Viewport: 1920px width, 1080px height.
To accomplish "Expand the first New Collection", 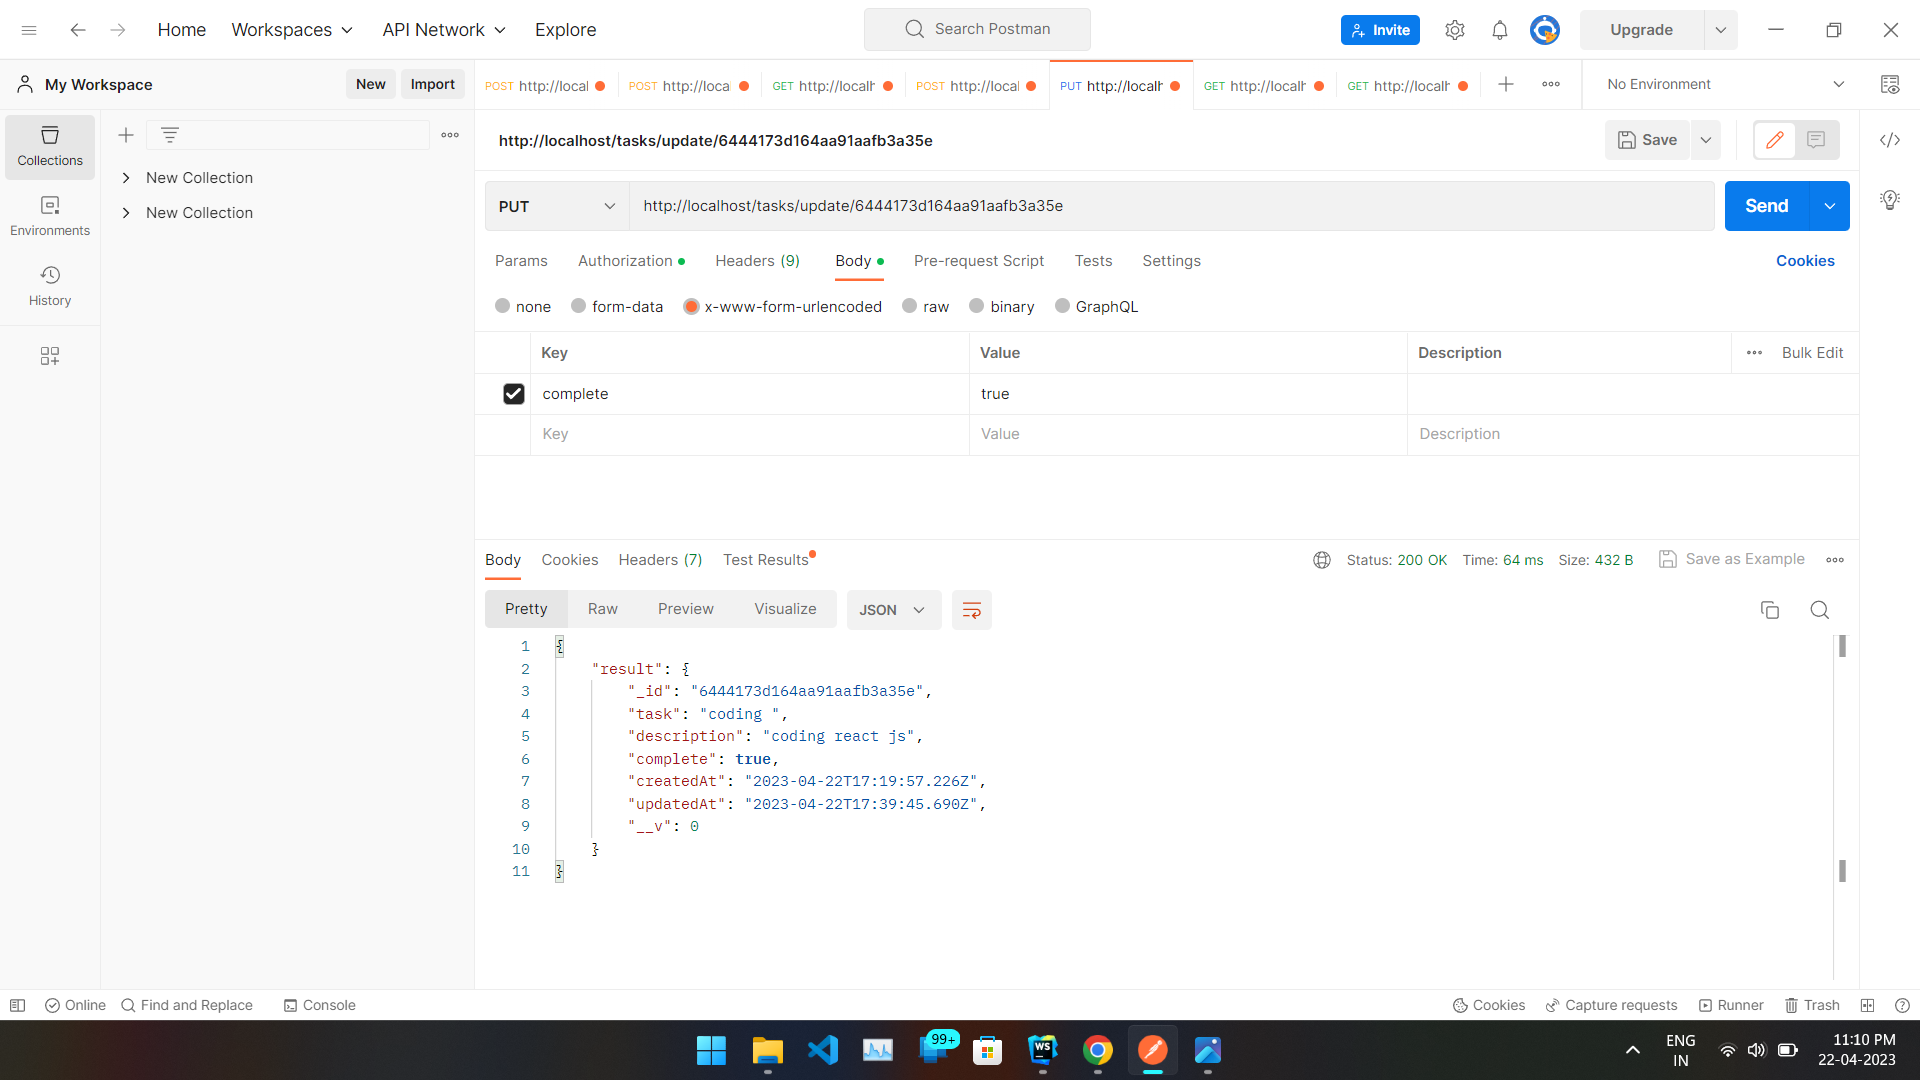I will click(x=126, y=177).
